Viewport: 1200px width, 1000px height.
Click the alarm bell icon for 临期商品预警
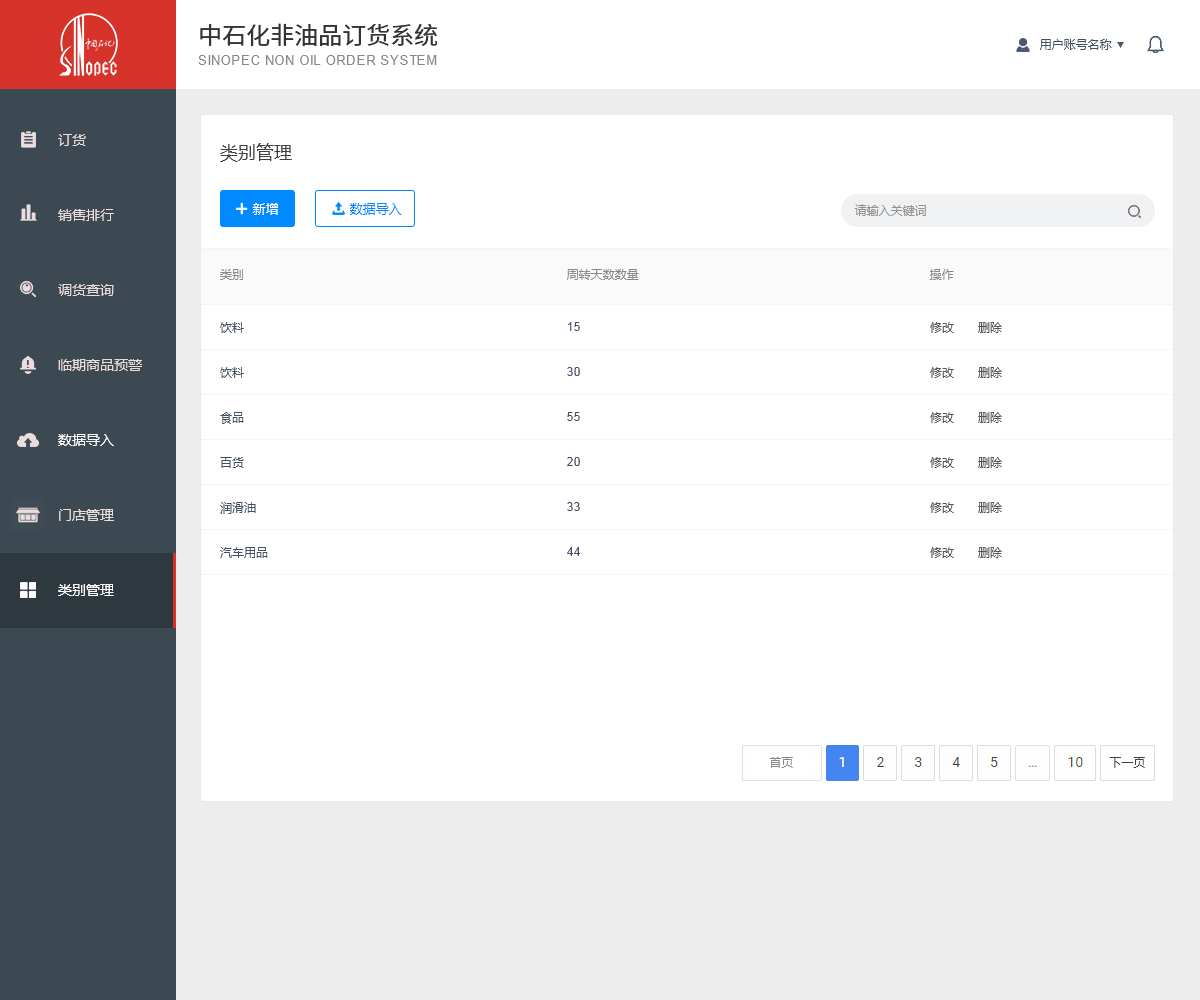[x=28, y=365]
